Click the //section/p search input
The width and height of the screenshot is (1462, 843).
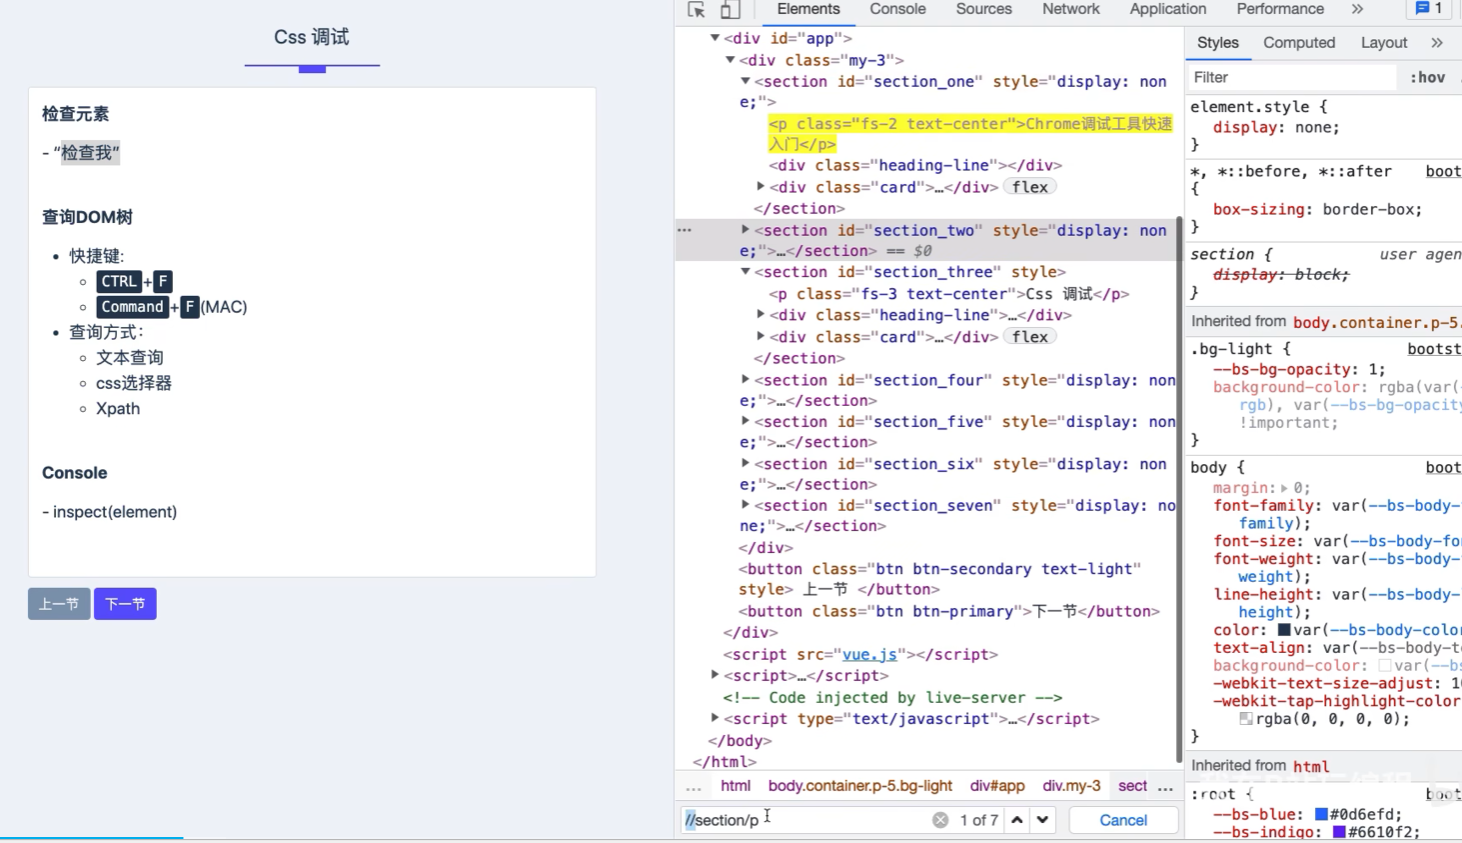(805, 820)
